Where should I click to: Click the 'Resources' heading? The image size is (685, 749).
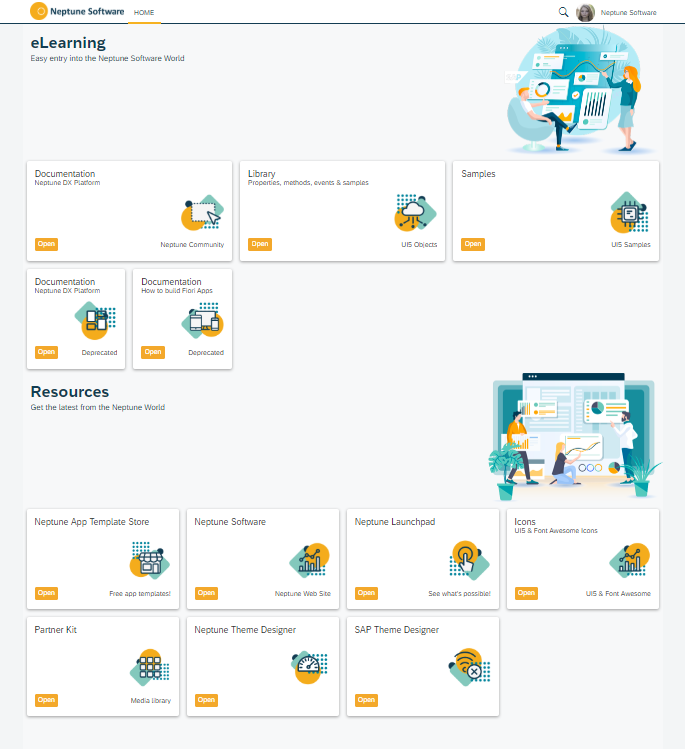(x=70, y=392)
